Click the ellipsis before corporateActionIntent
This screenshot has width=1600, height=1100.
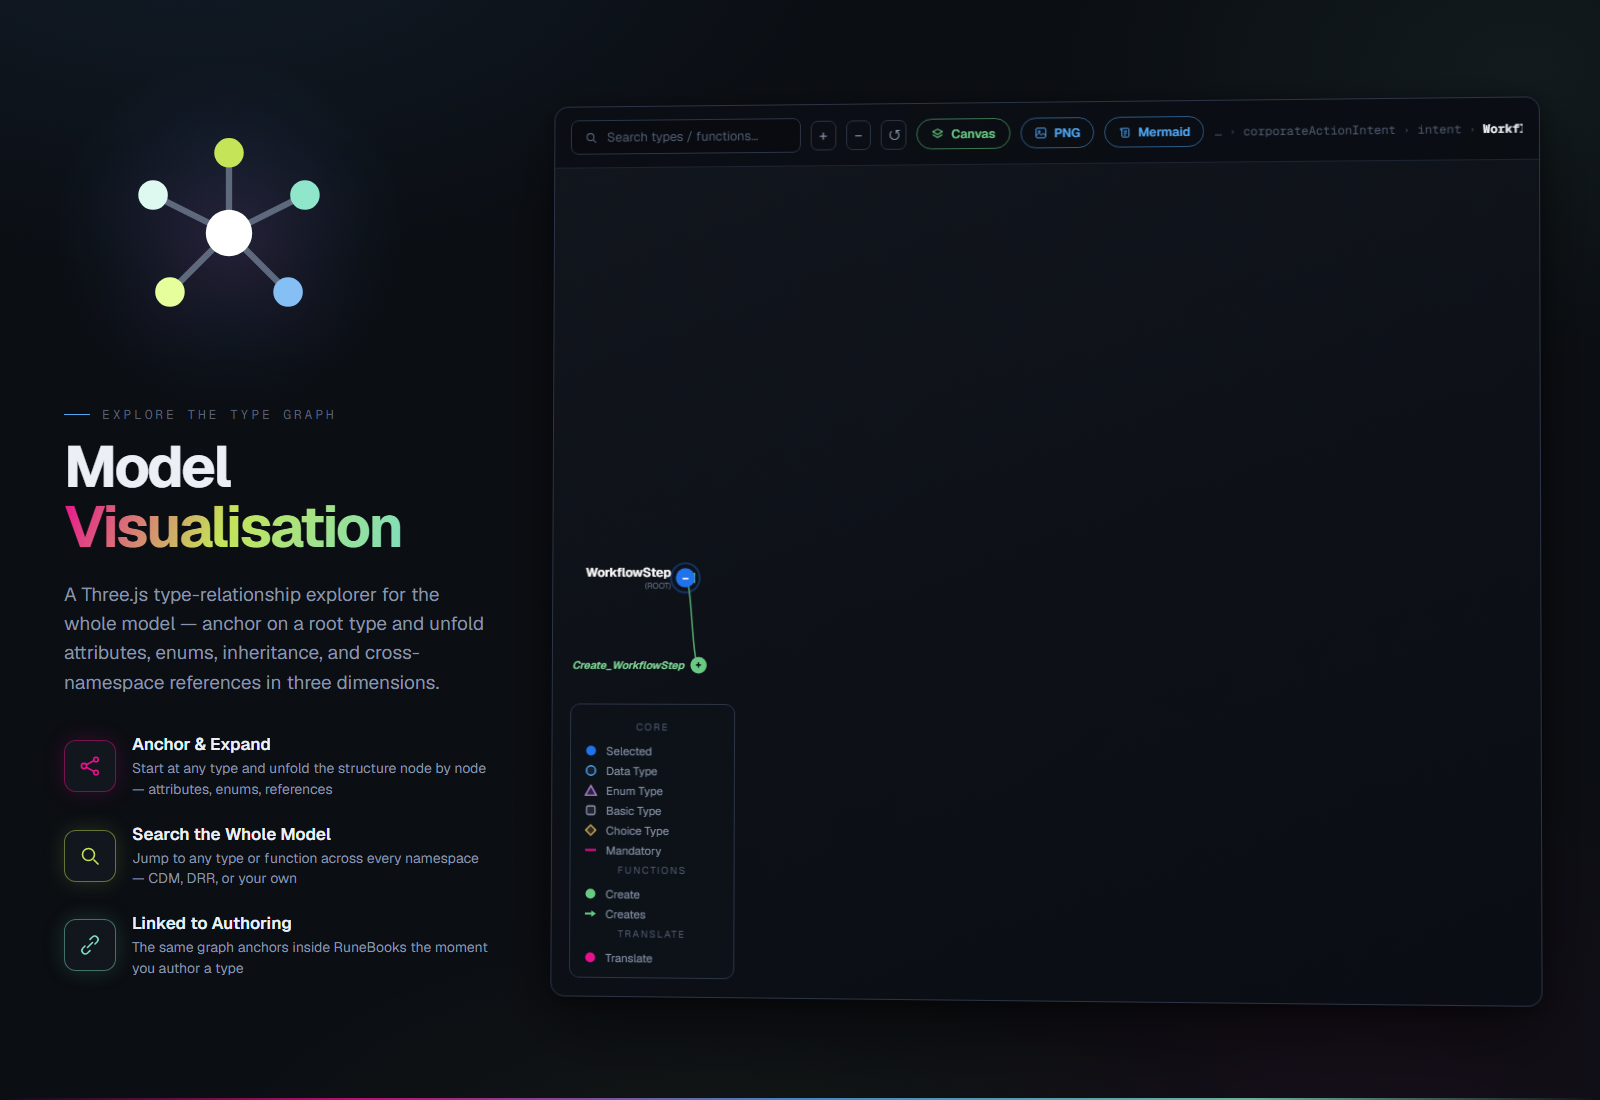[x=1218, y=133]
